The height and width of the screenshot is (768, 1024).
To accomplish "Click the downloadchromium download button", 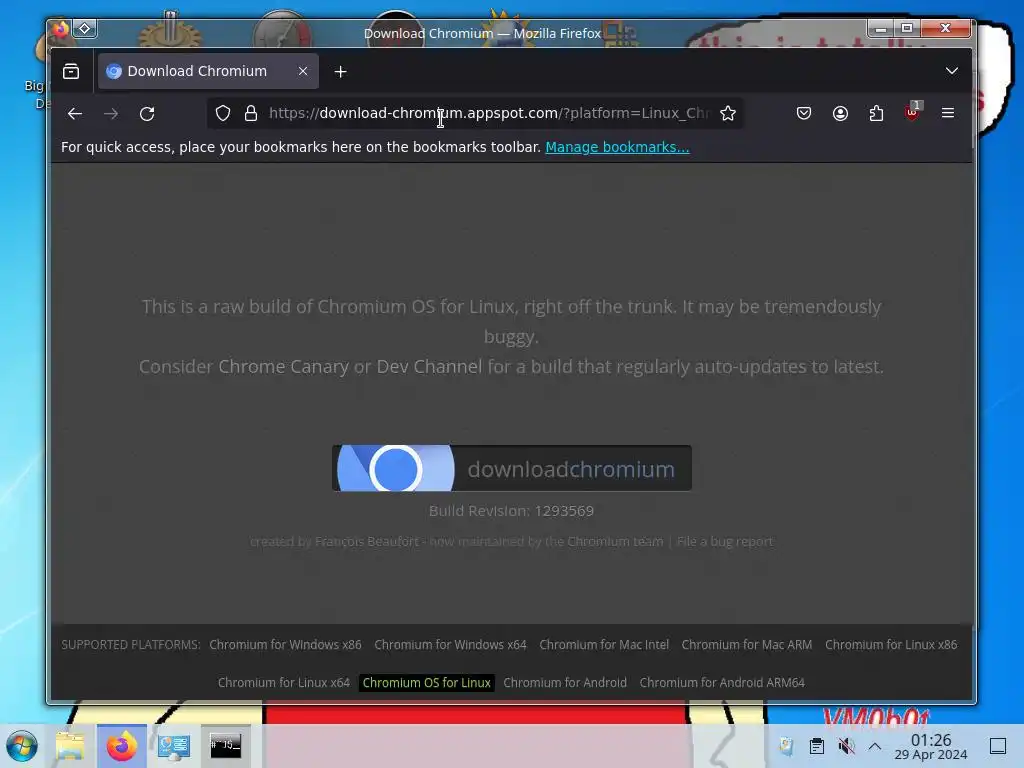I will coord(511,468).
